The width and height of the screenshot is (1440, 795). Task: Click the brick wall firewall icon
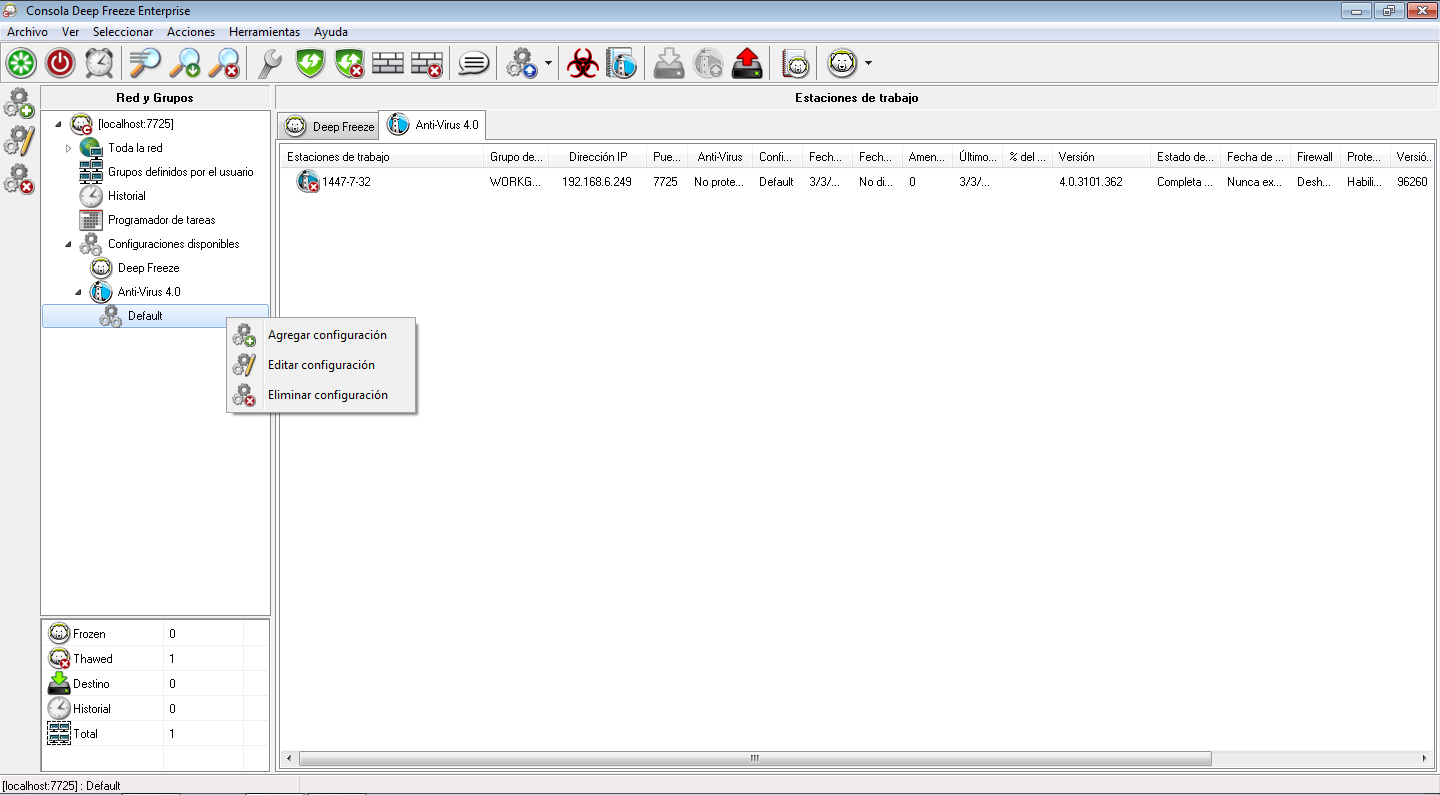coord(388,64)
